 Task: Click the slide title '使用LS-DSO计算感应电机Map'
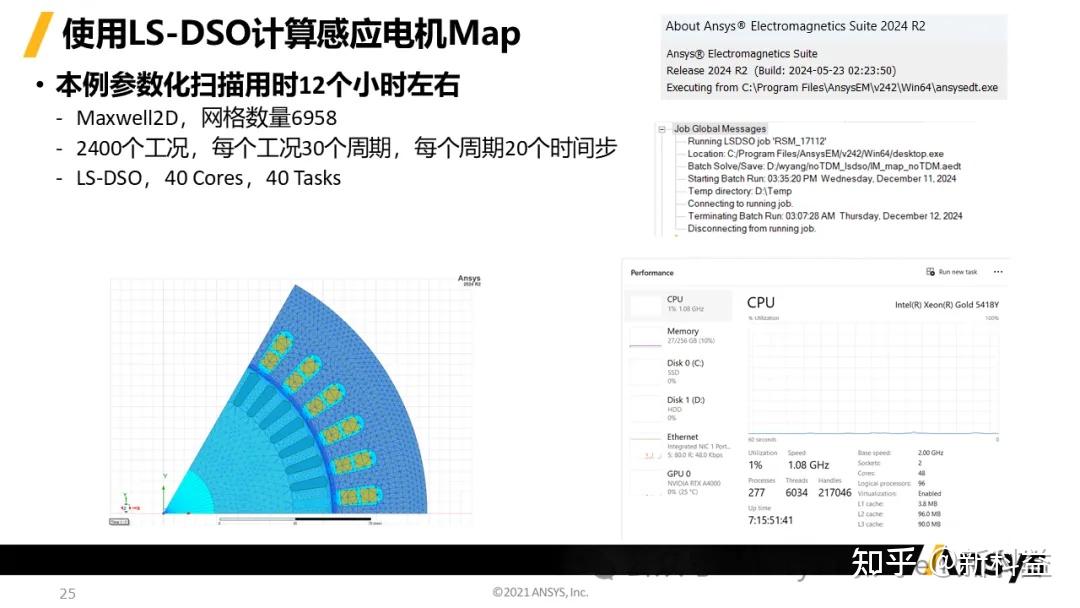click(291, 34)
